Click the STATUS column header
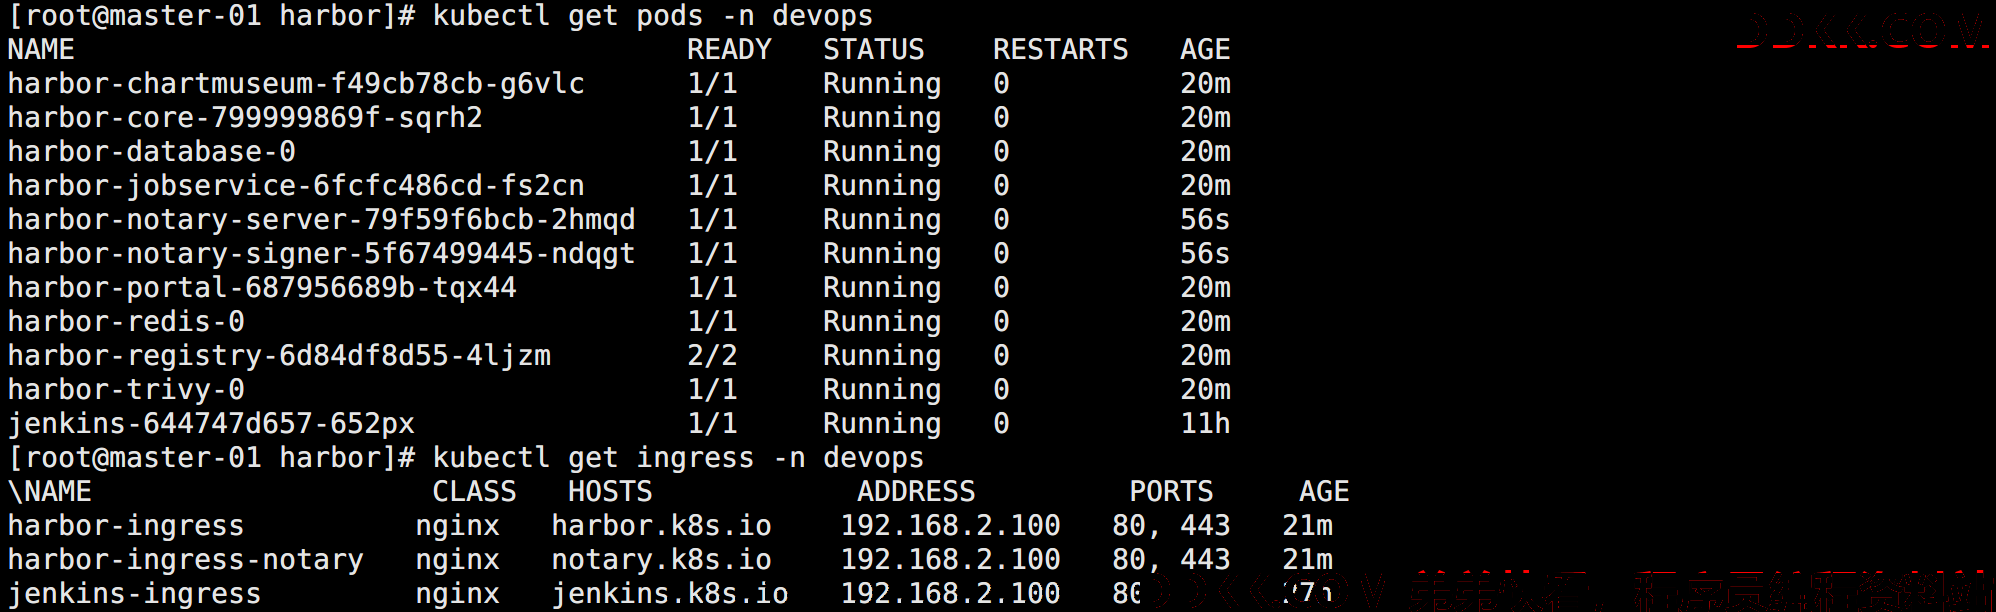Image resolution: width=1996 pixels, height=612 pixels. [x=873, y=50]
